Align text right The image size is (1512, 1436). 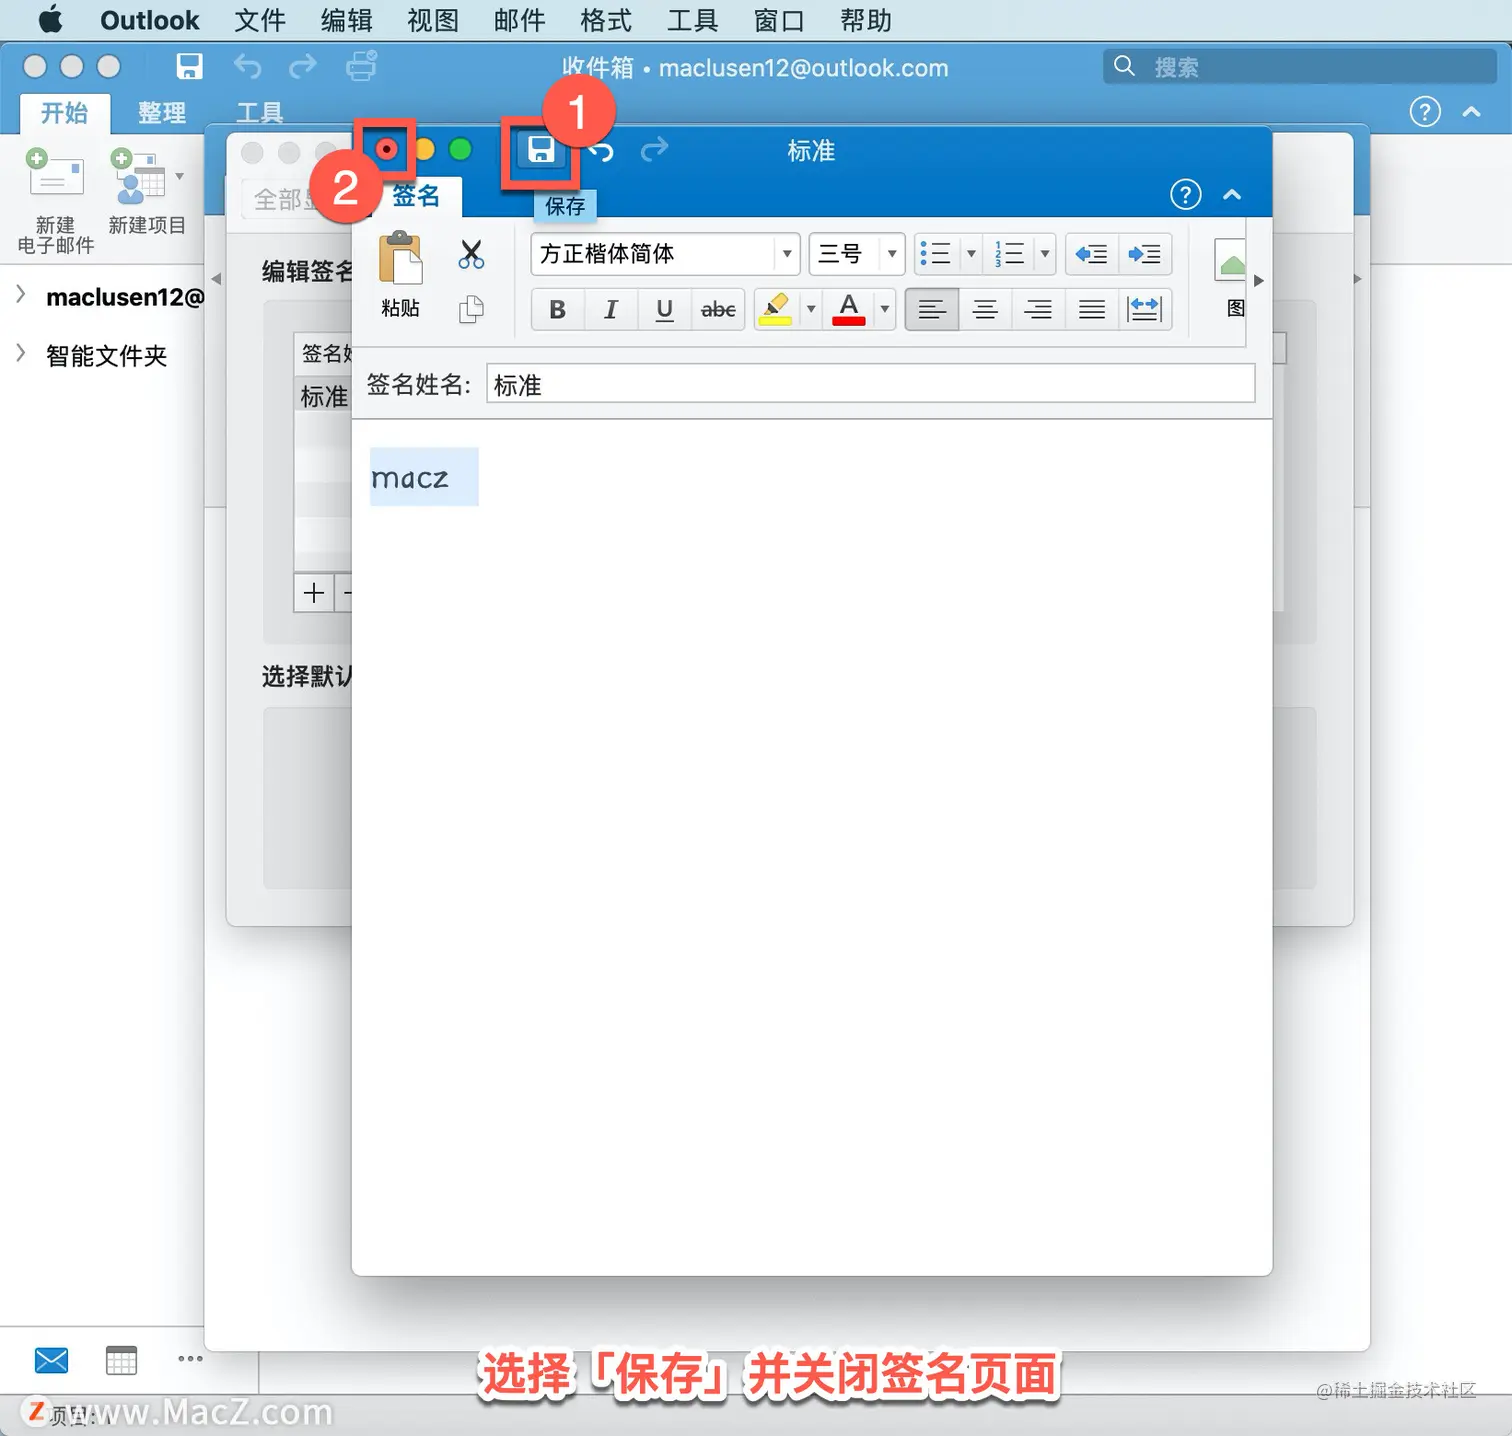coord(1038,310)
